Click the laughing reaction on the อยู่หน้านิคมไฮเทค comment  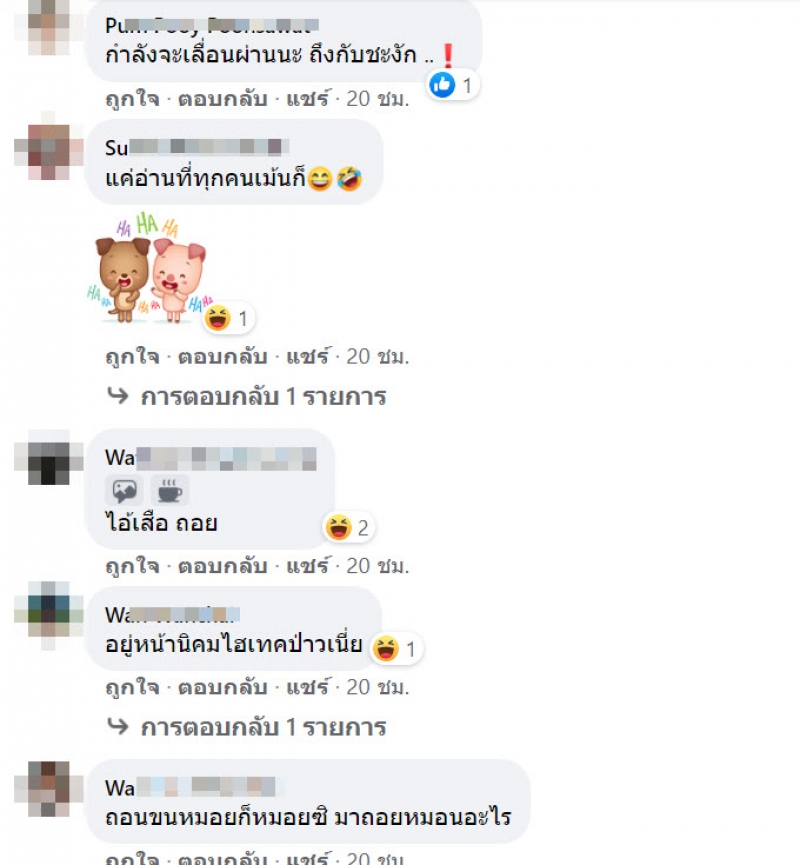[386, 648]
